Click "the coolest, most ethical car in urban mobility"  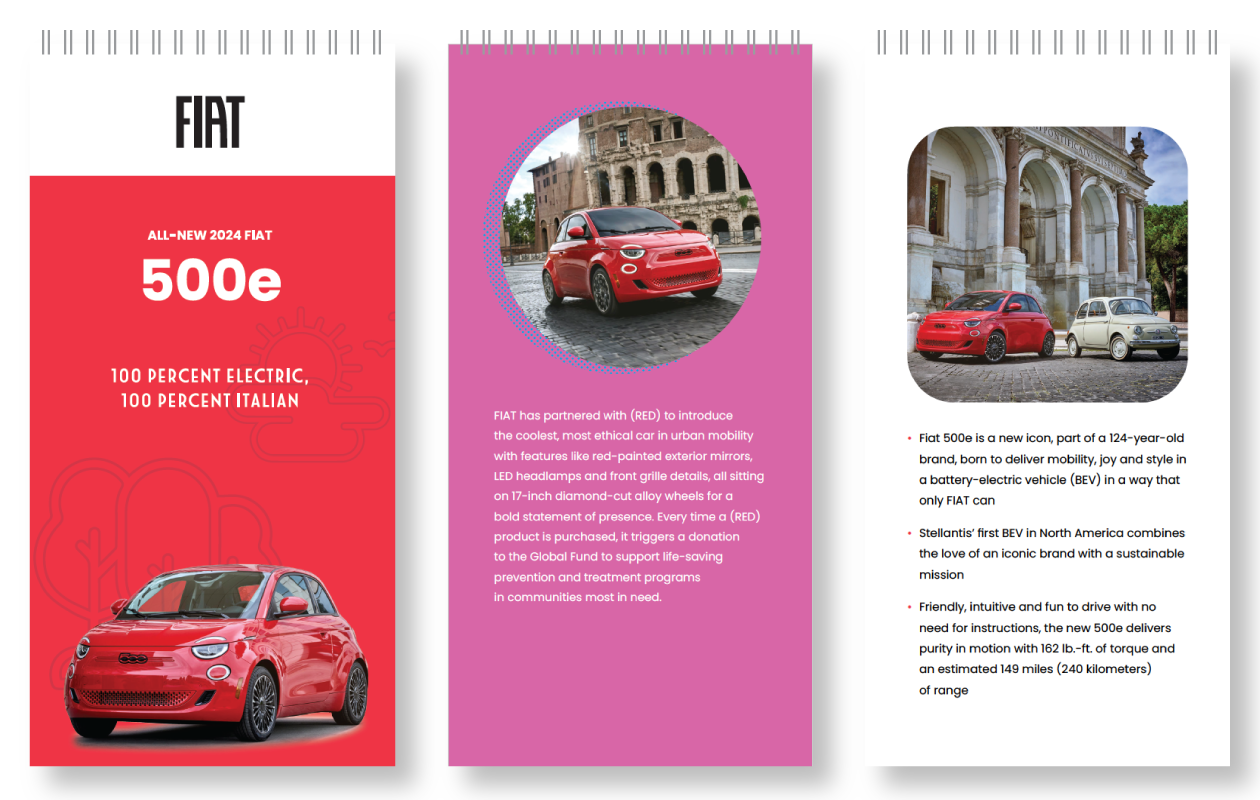click(x=623, y=435)
